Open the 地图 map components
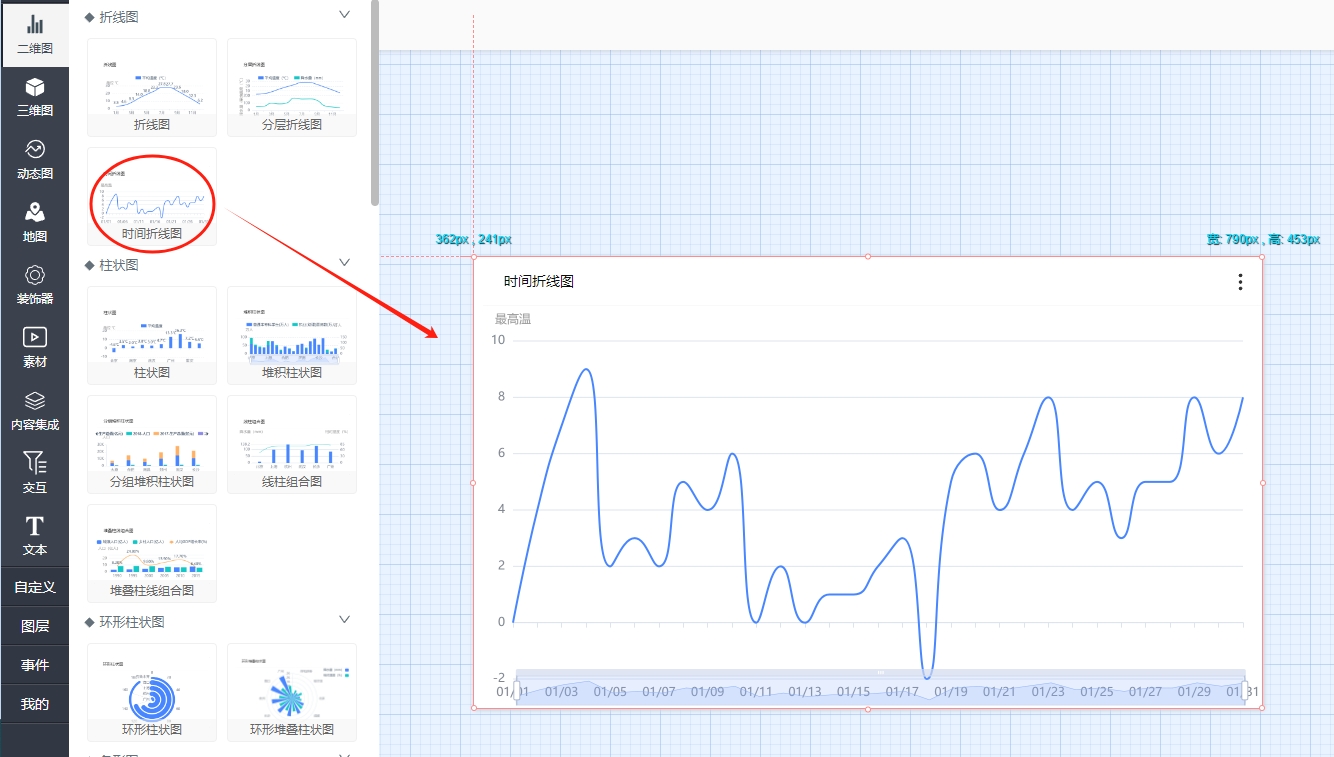1334x757 pixels. pos(35,222)
